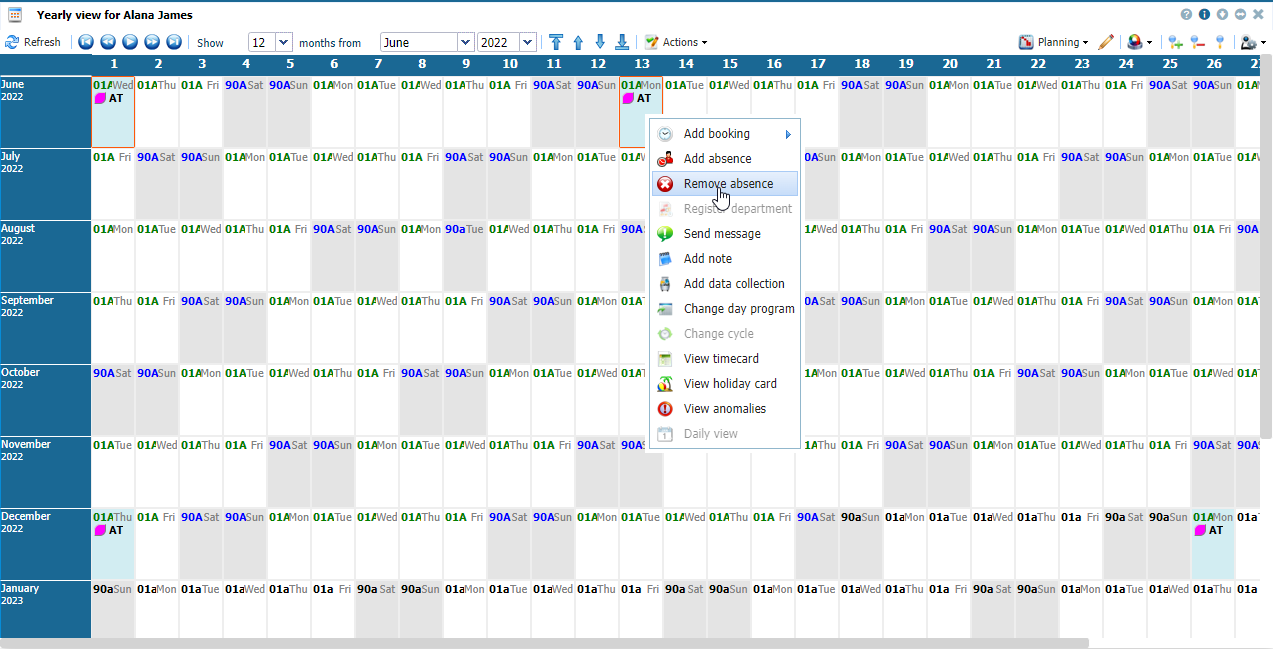Select View timecard in context menu
Screen dimensions: 1273x649
(720, 359)
